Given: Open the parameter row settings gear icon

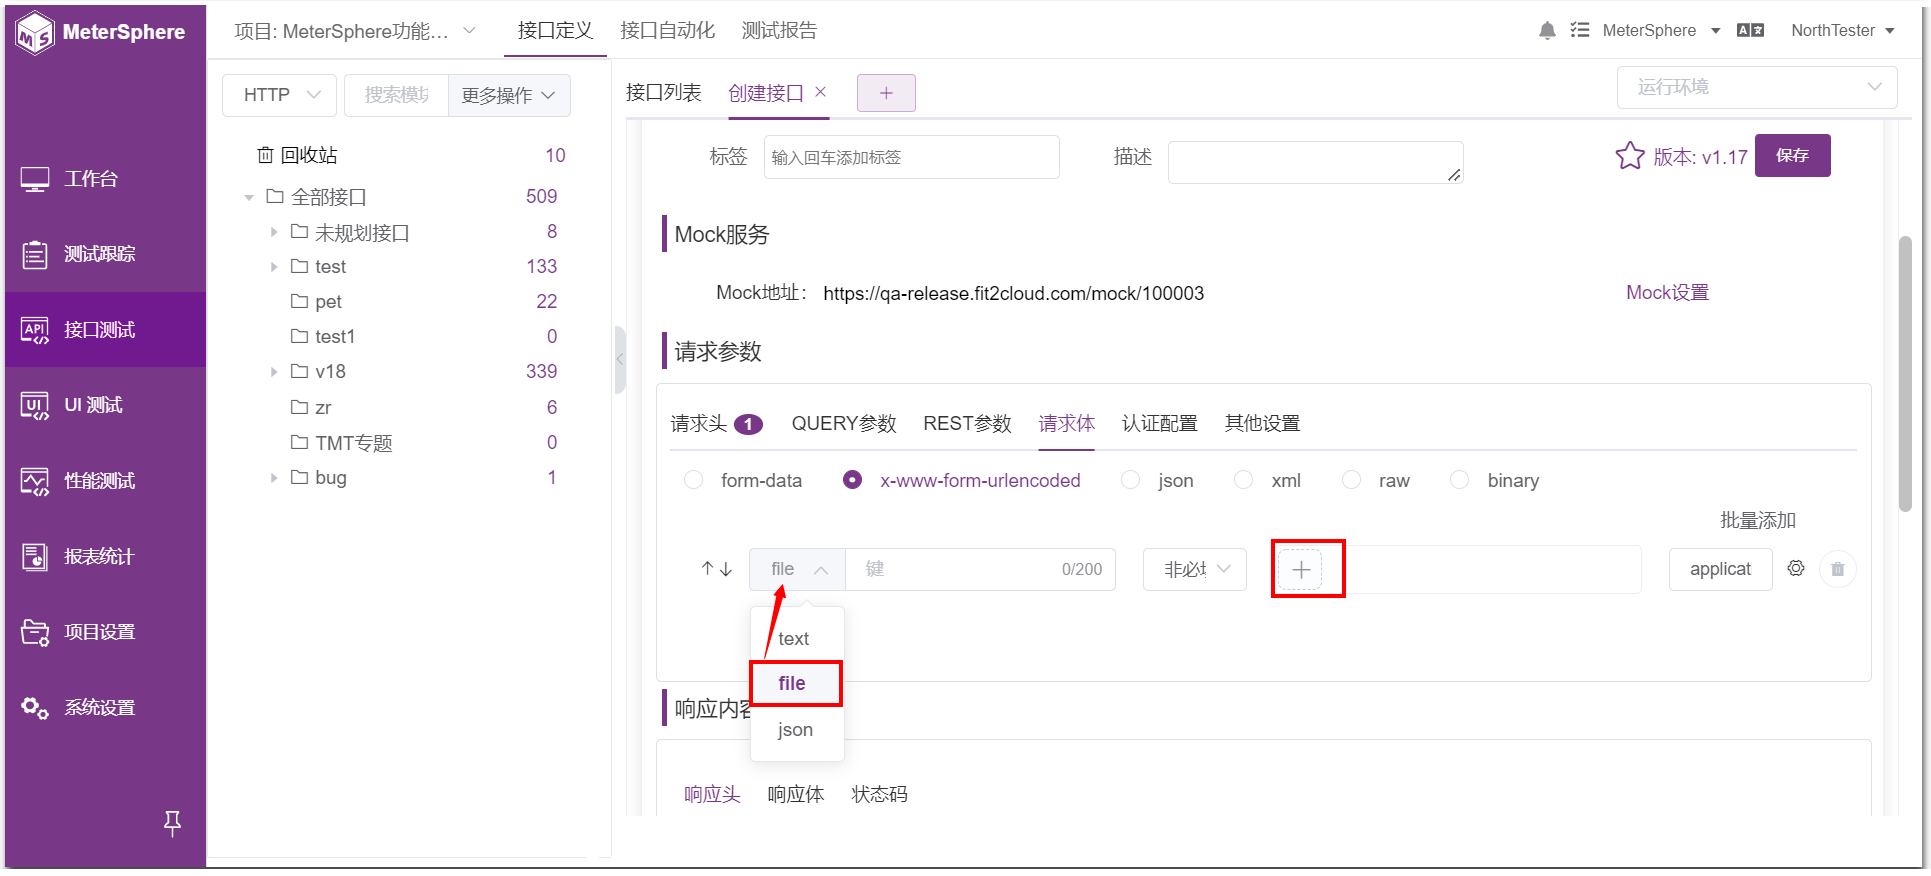Looking at the screenshot, I should [1796, 568].
